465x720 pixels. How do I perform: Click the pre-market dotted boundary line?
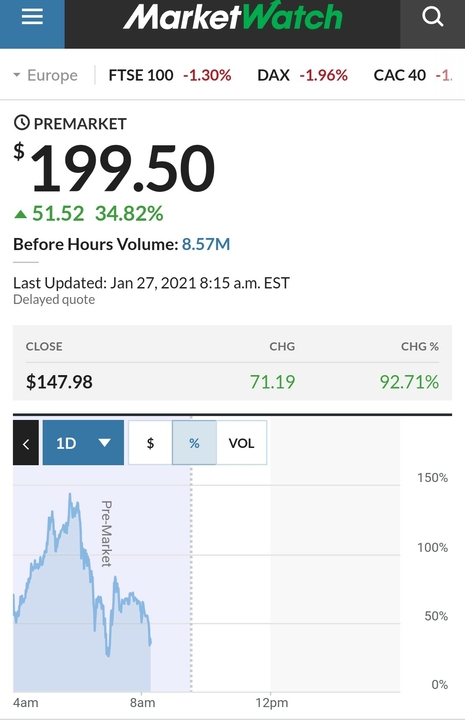click(191, 553)
